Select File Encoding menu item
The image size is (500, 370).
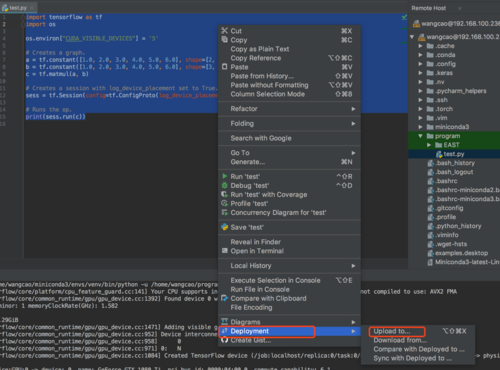[x=289, y=307]
